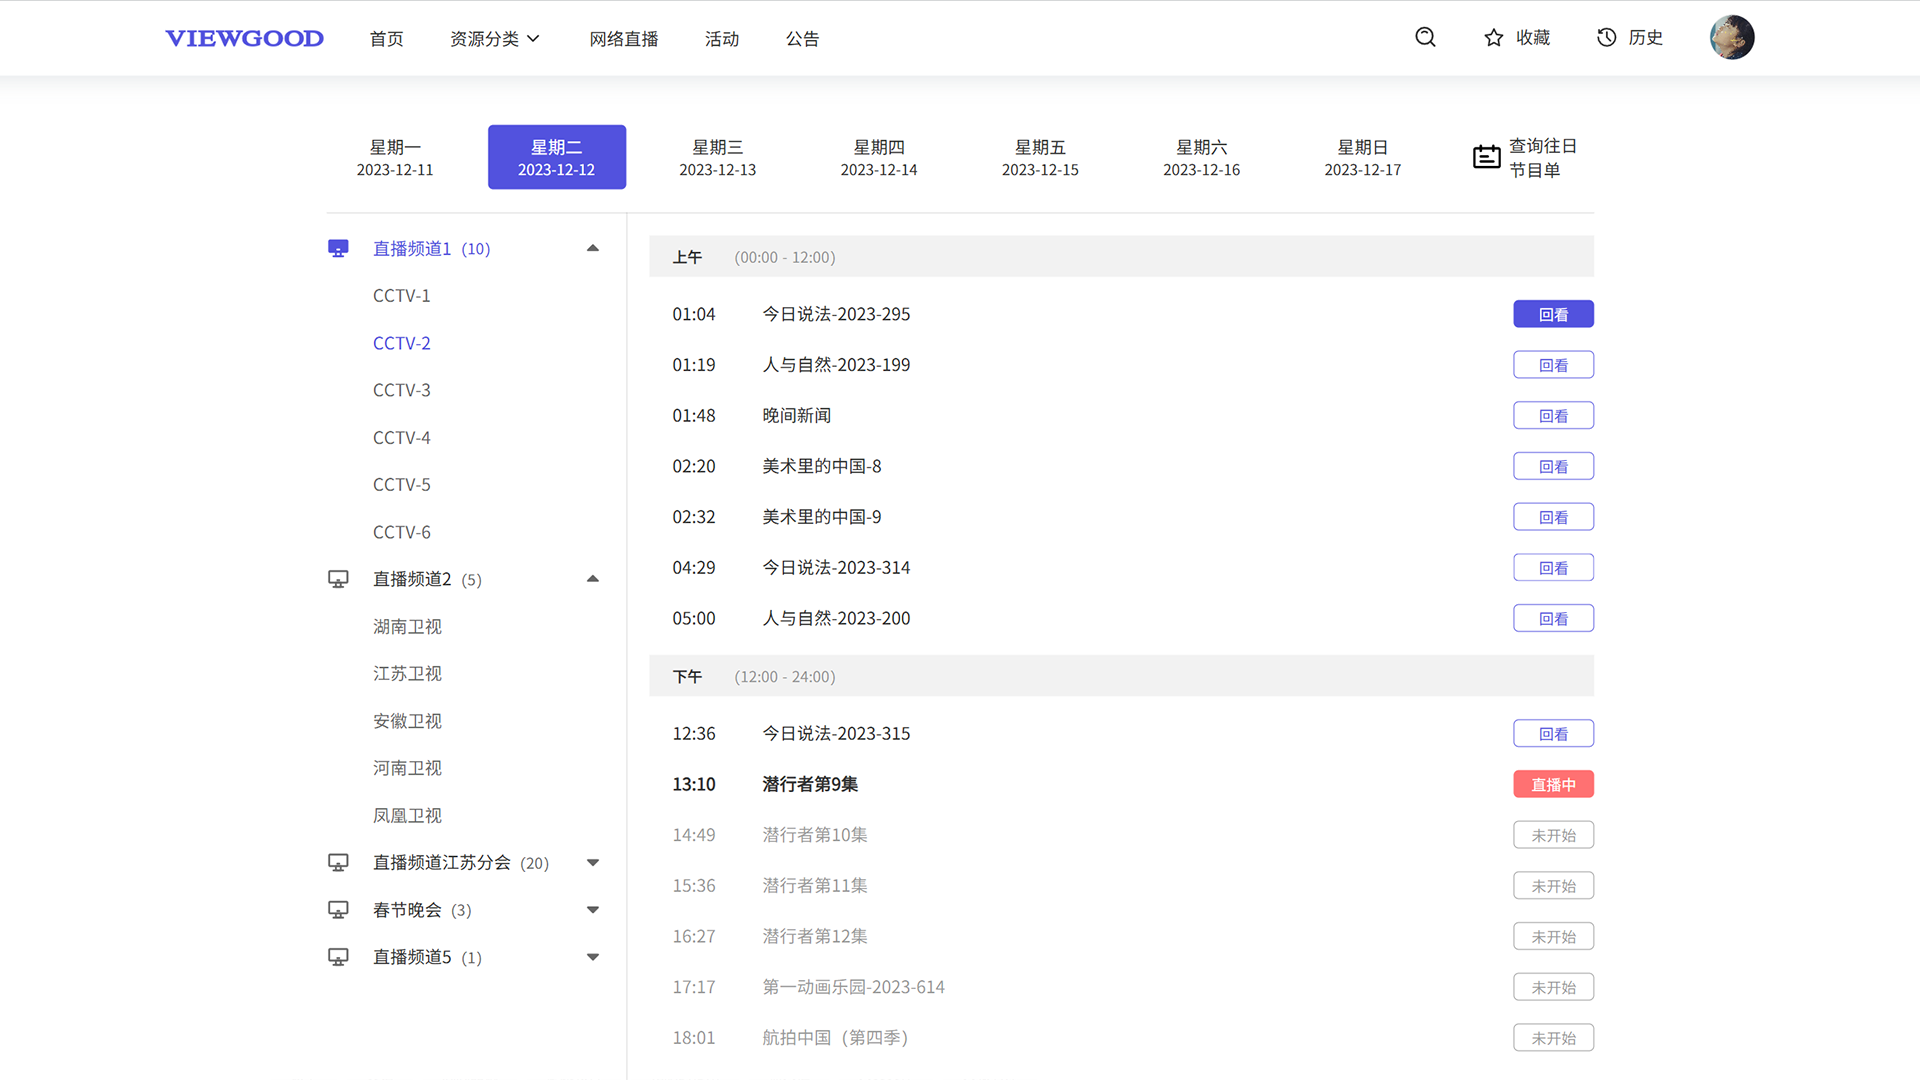
Task: Select channel CCTV-3
Action: (402, 390)
